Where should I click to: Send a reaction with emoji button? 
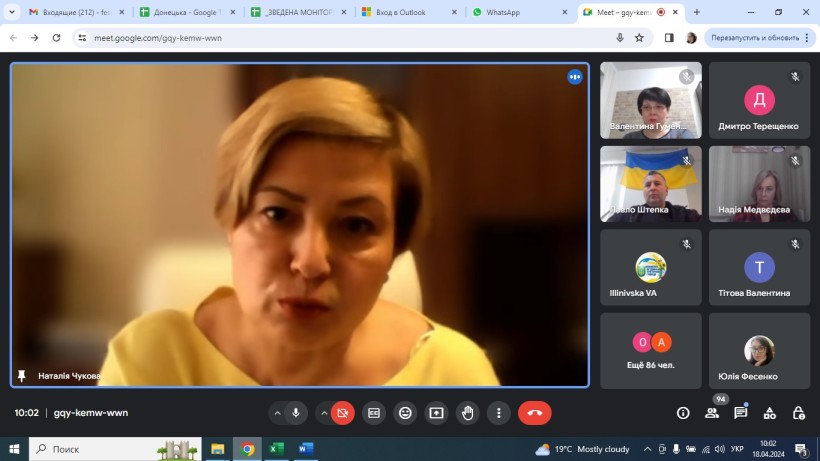tap(405, 413)
